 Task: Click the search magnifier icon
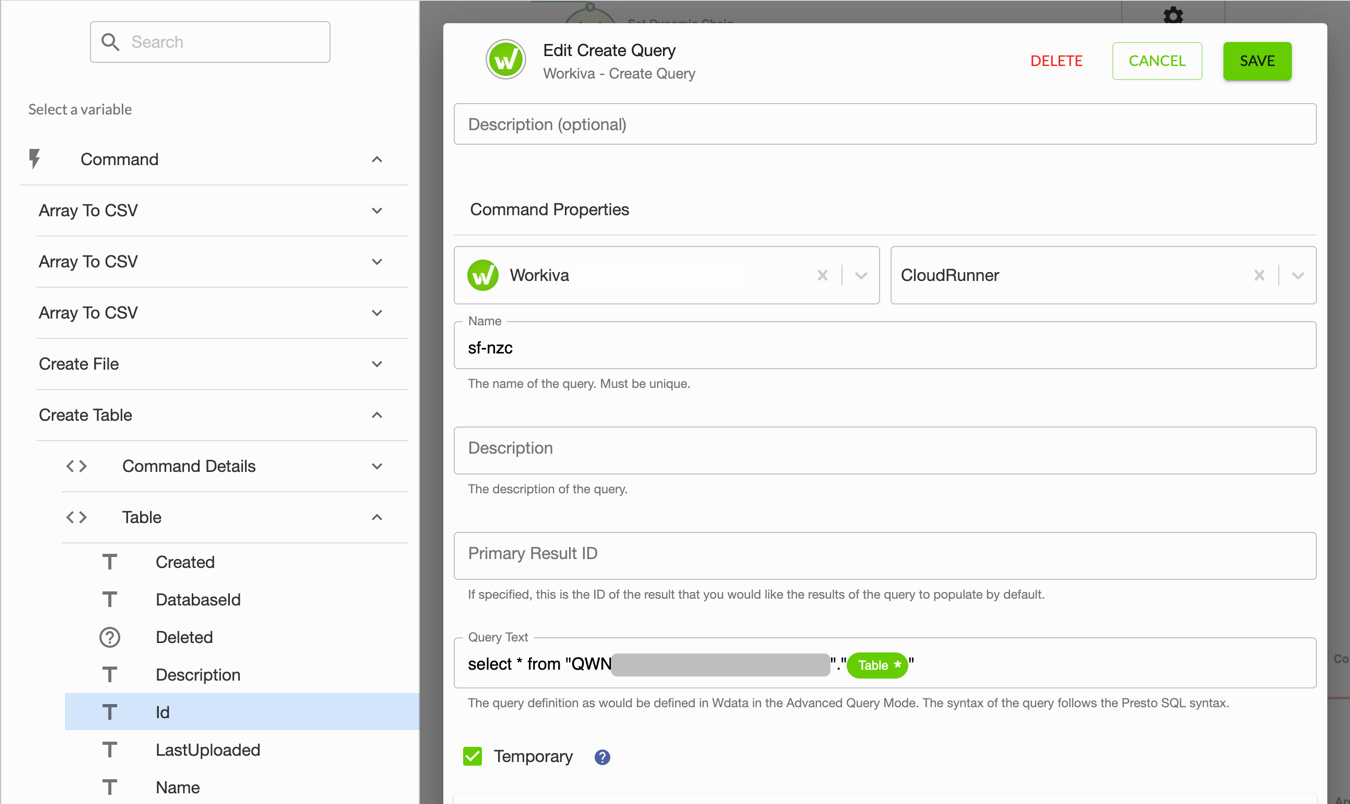coord(111,42)
